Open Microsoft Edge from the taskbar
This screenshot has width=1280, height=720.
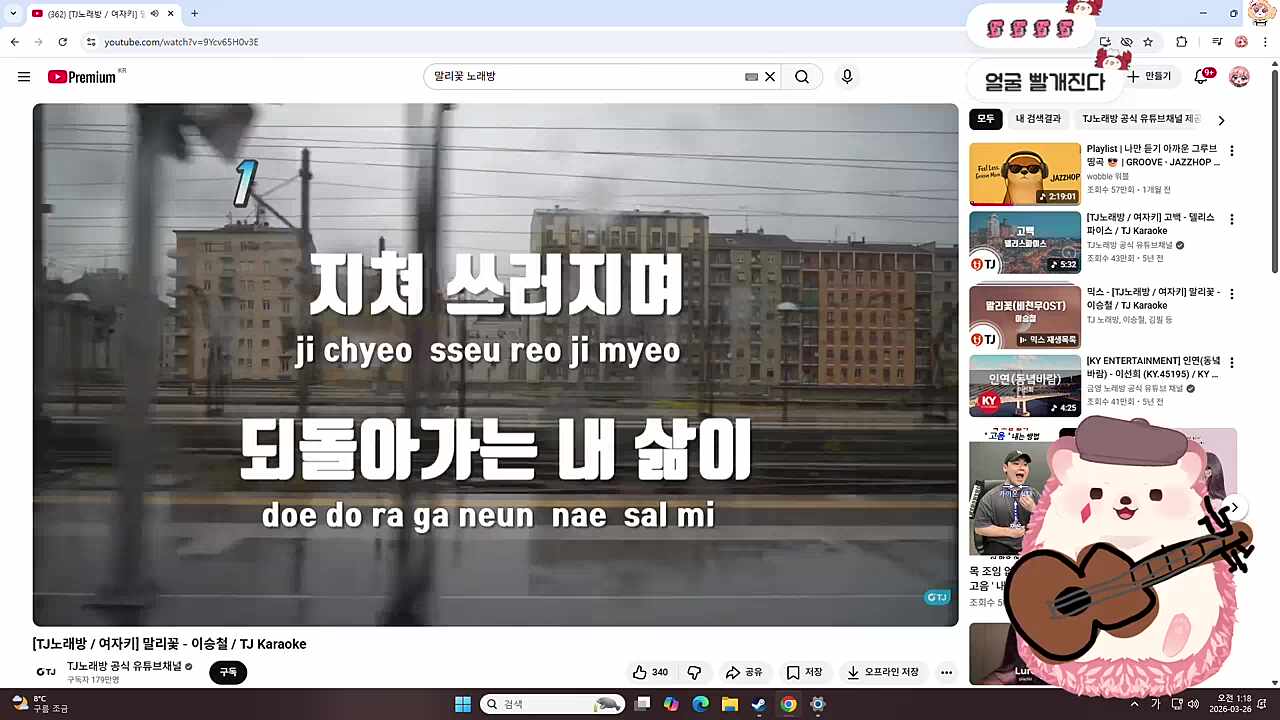tap(700, 704)
